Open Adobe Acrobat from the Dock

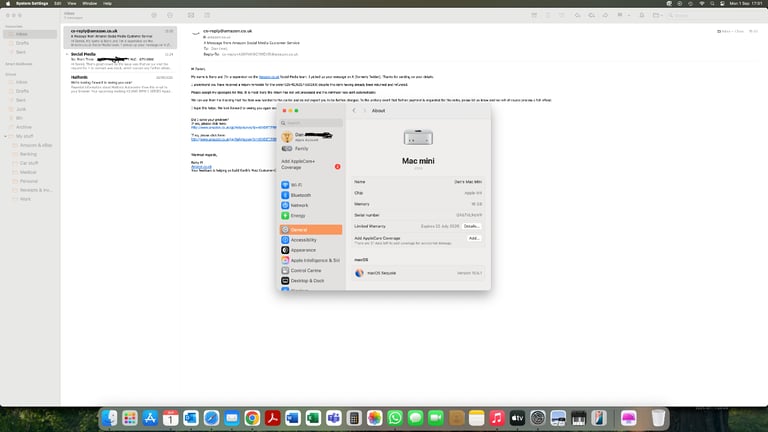pyautogui.click(x=272, y=418)
